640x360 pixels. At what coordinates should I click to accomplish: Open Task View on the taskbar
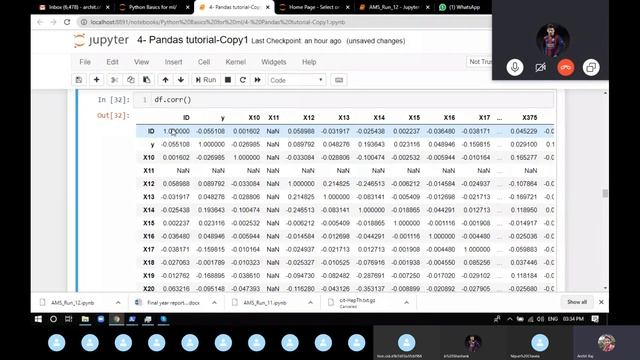tap(69, 319)
